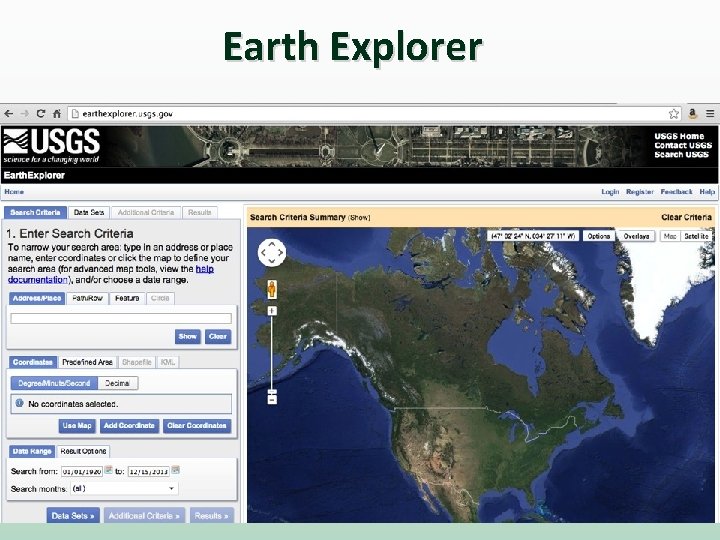Open the map Options dropdown

click(x=598, y=236)
